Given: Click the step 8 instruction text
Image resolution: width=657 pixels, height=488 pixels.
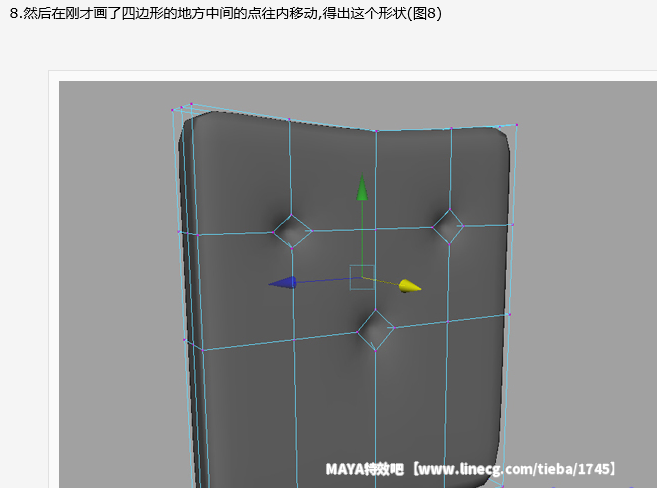Looking at the screenshot, I should pyautogui.click(x=226, y=13).
